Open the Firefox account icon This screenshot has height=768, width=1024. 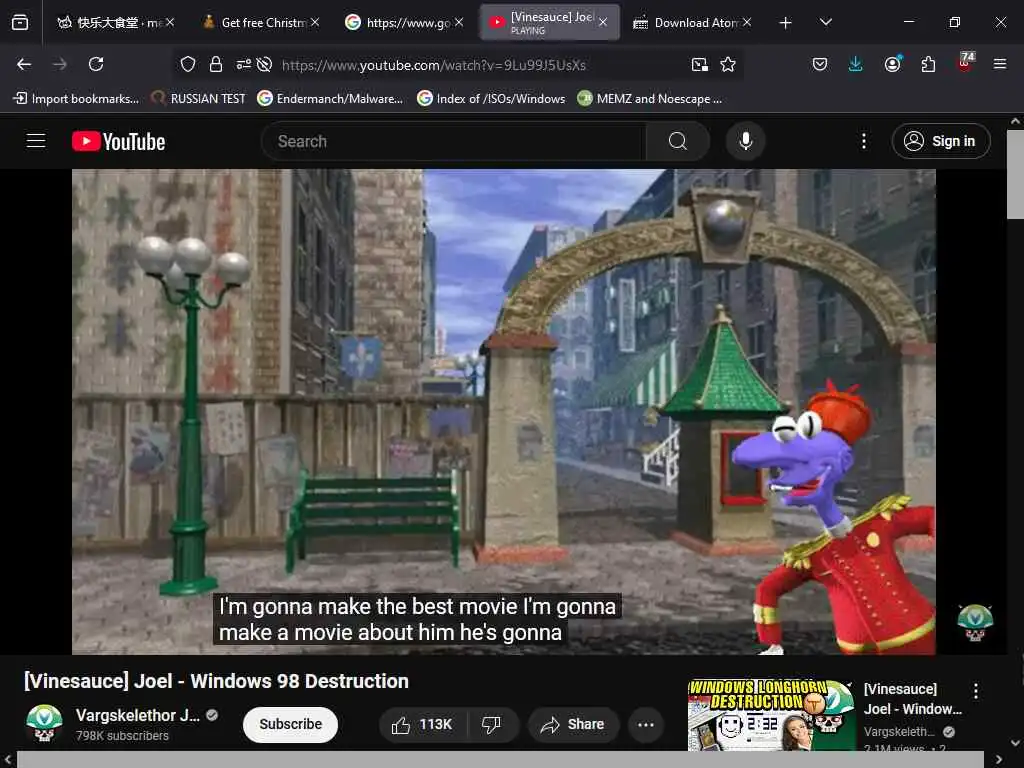892,64
